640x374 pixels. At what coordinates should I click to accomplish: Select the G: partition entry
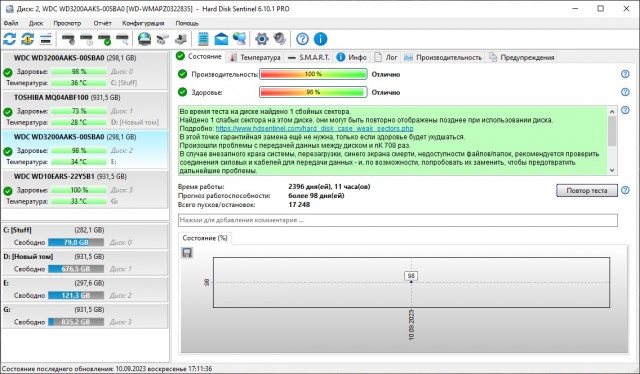pos(85,316)
